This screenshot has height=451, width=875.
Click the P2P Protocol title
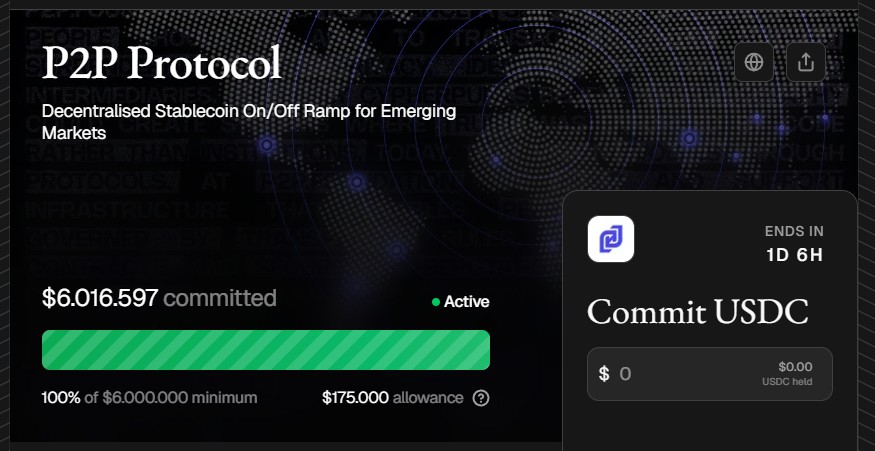(x=162, y=65)
